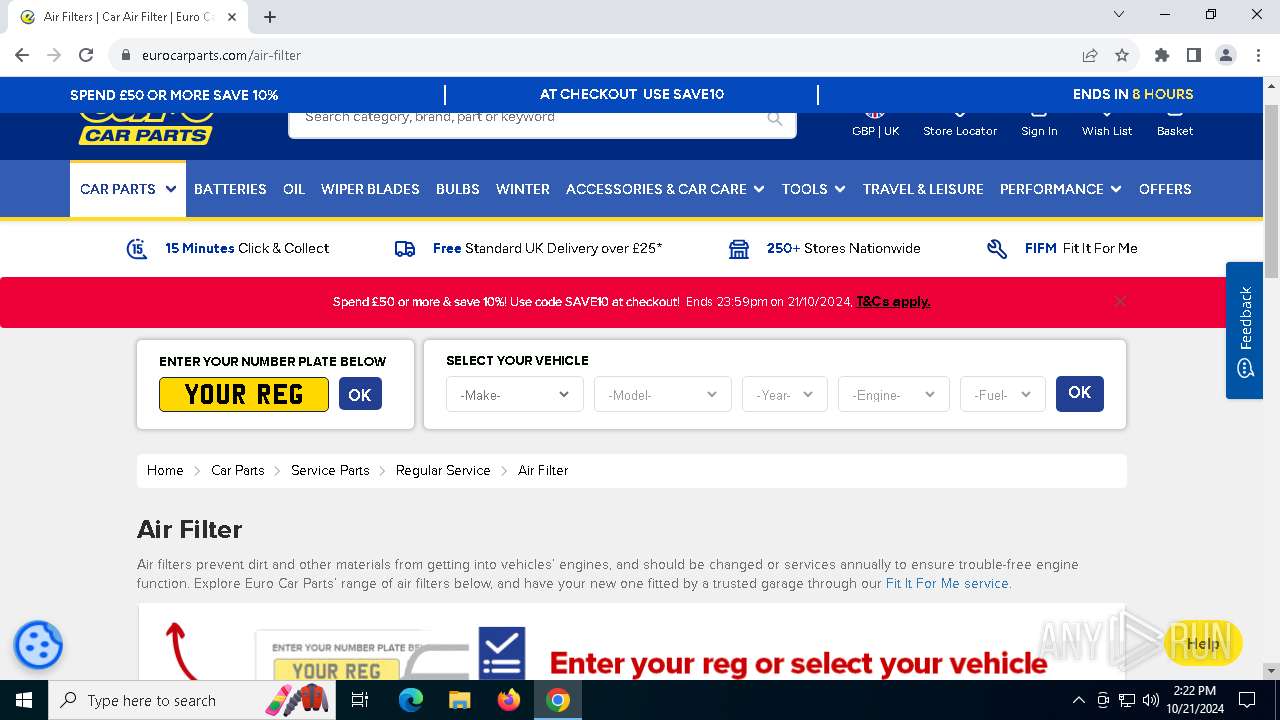Open Travel & Leisure category
1280x720 pixels.
pyautogui.click(x=923, y=189)
